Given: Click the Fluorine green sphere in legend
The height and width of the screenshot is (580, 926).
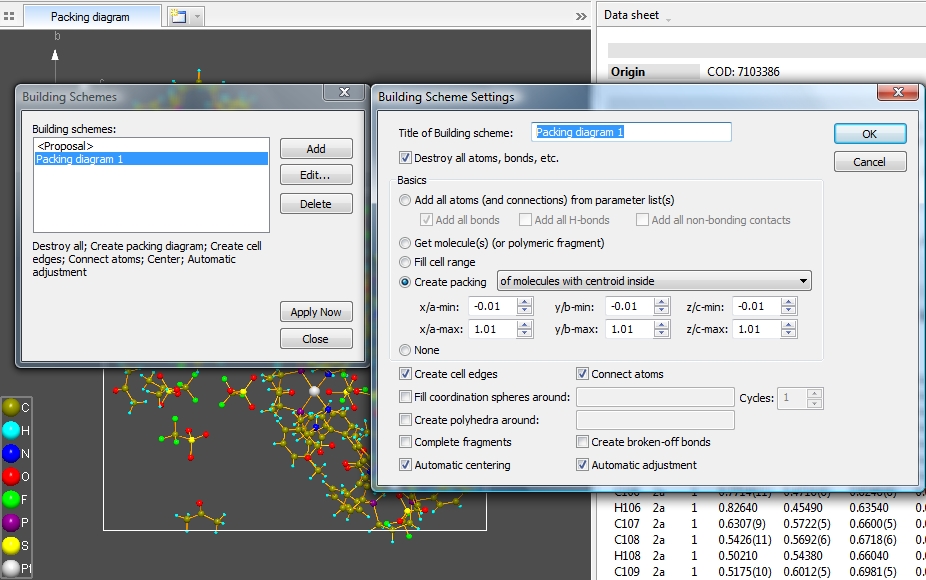Looking at the screenshot, I should [10, 499].
